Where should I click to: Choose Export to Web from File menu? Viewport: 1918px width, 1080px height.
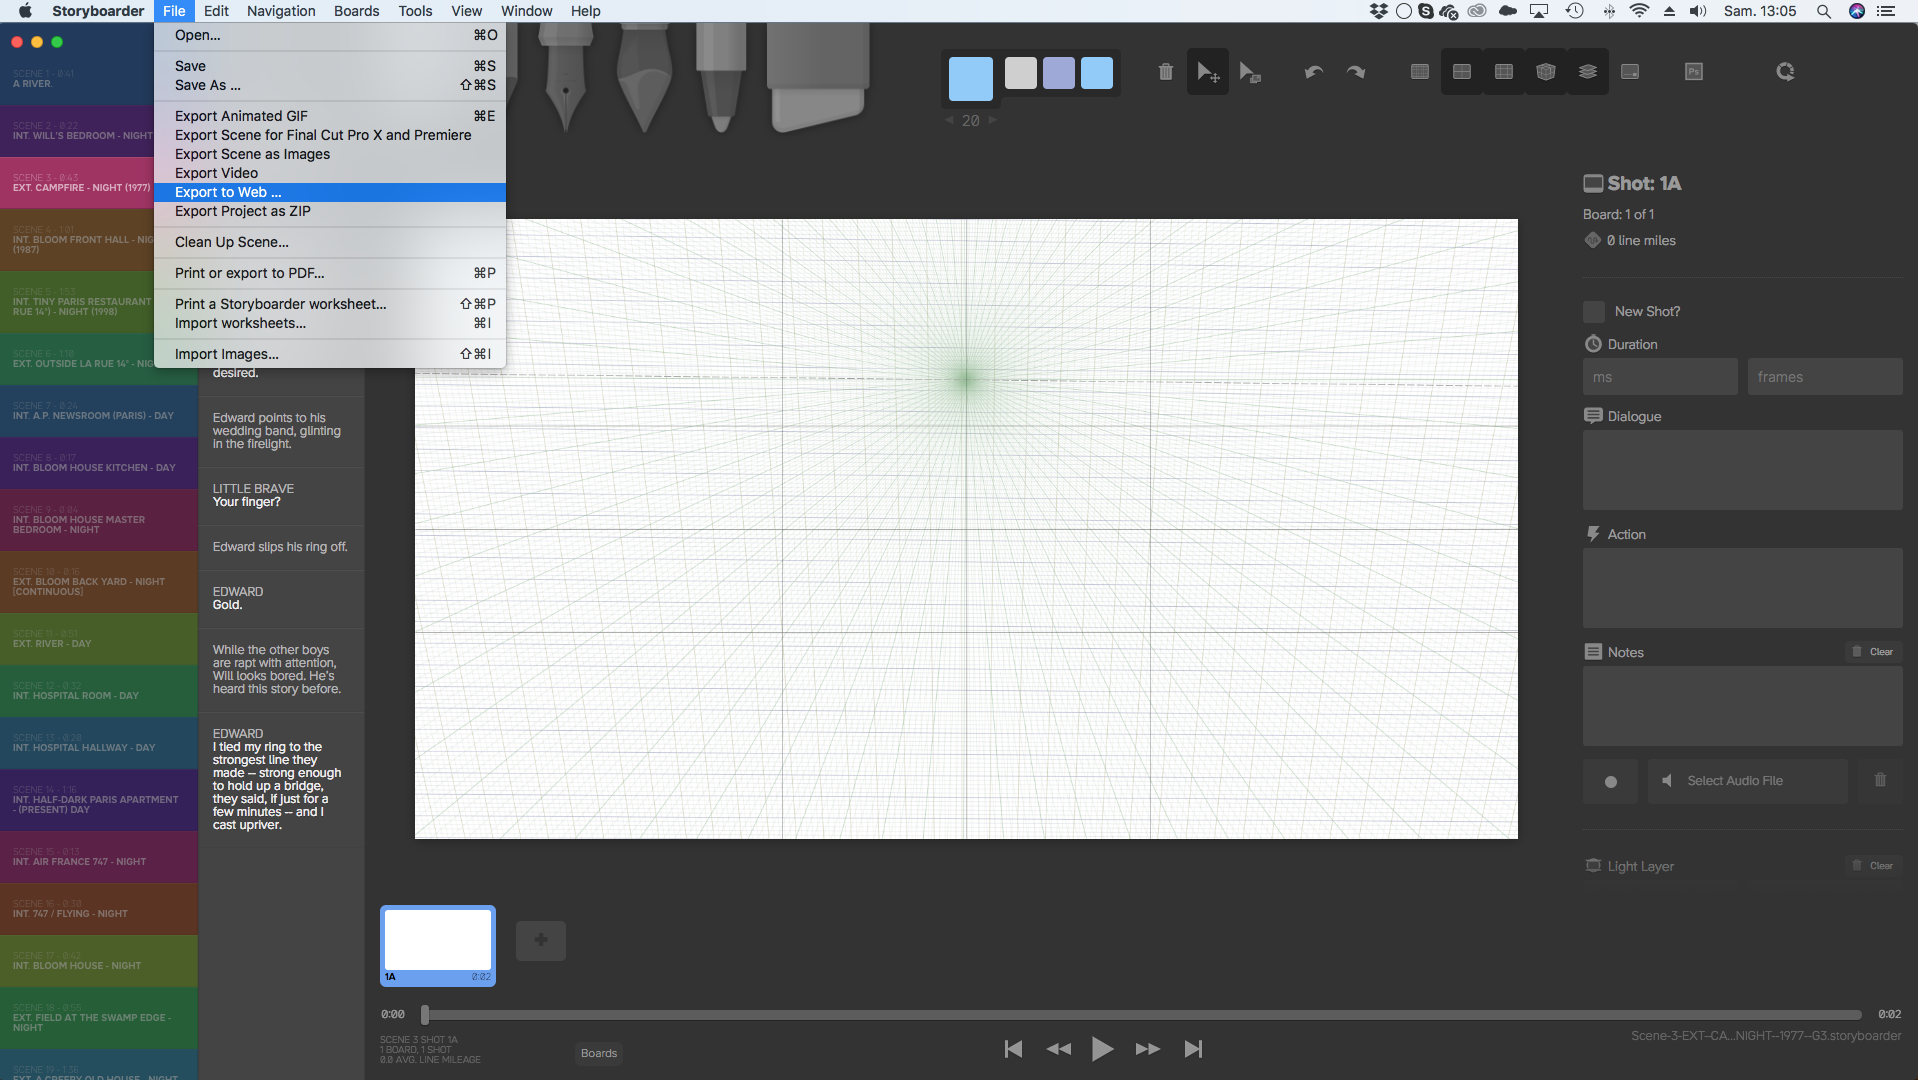click(330, 192)
